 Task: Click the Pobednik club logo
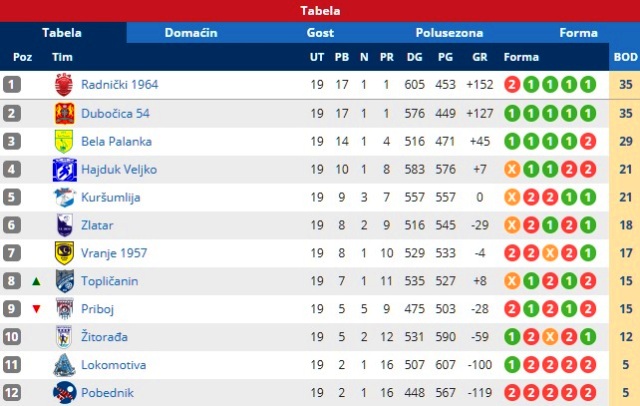pos(64,393)
